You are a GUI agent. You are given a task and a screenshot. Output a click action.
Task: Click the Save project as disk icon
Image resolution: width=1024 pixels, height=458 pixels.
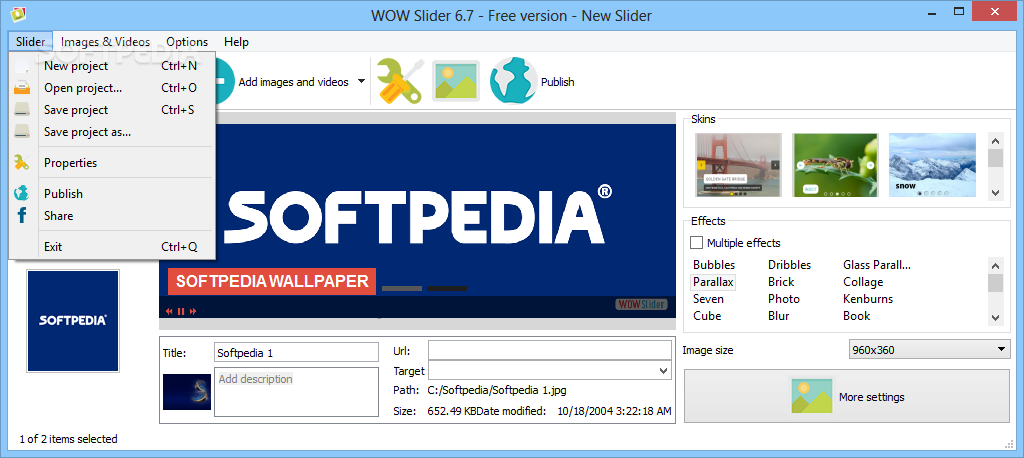(22, 132)
